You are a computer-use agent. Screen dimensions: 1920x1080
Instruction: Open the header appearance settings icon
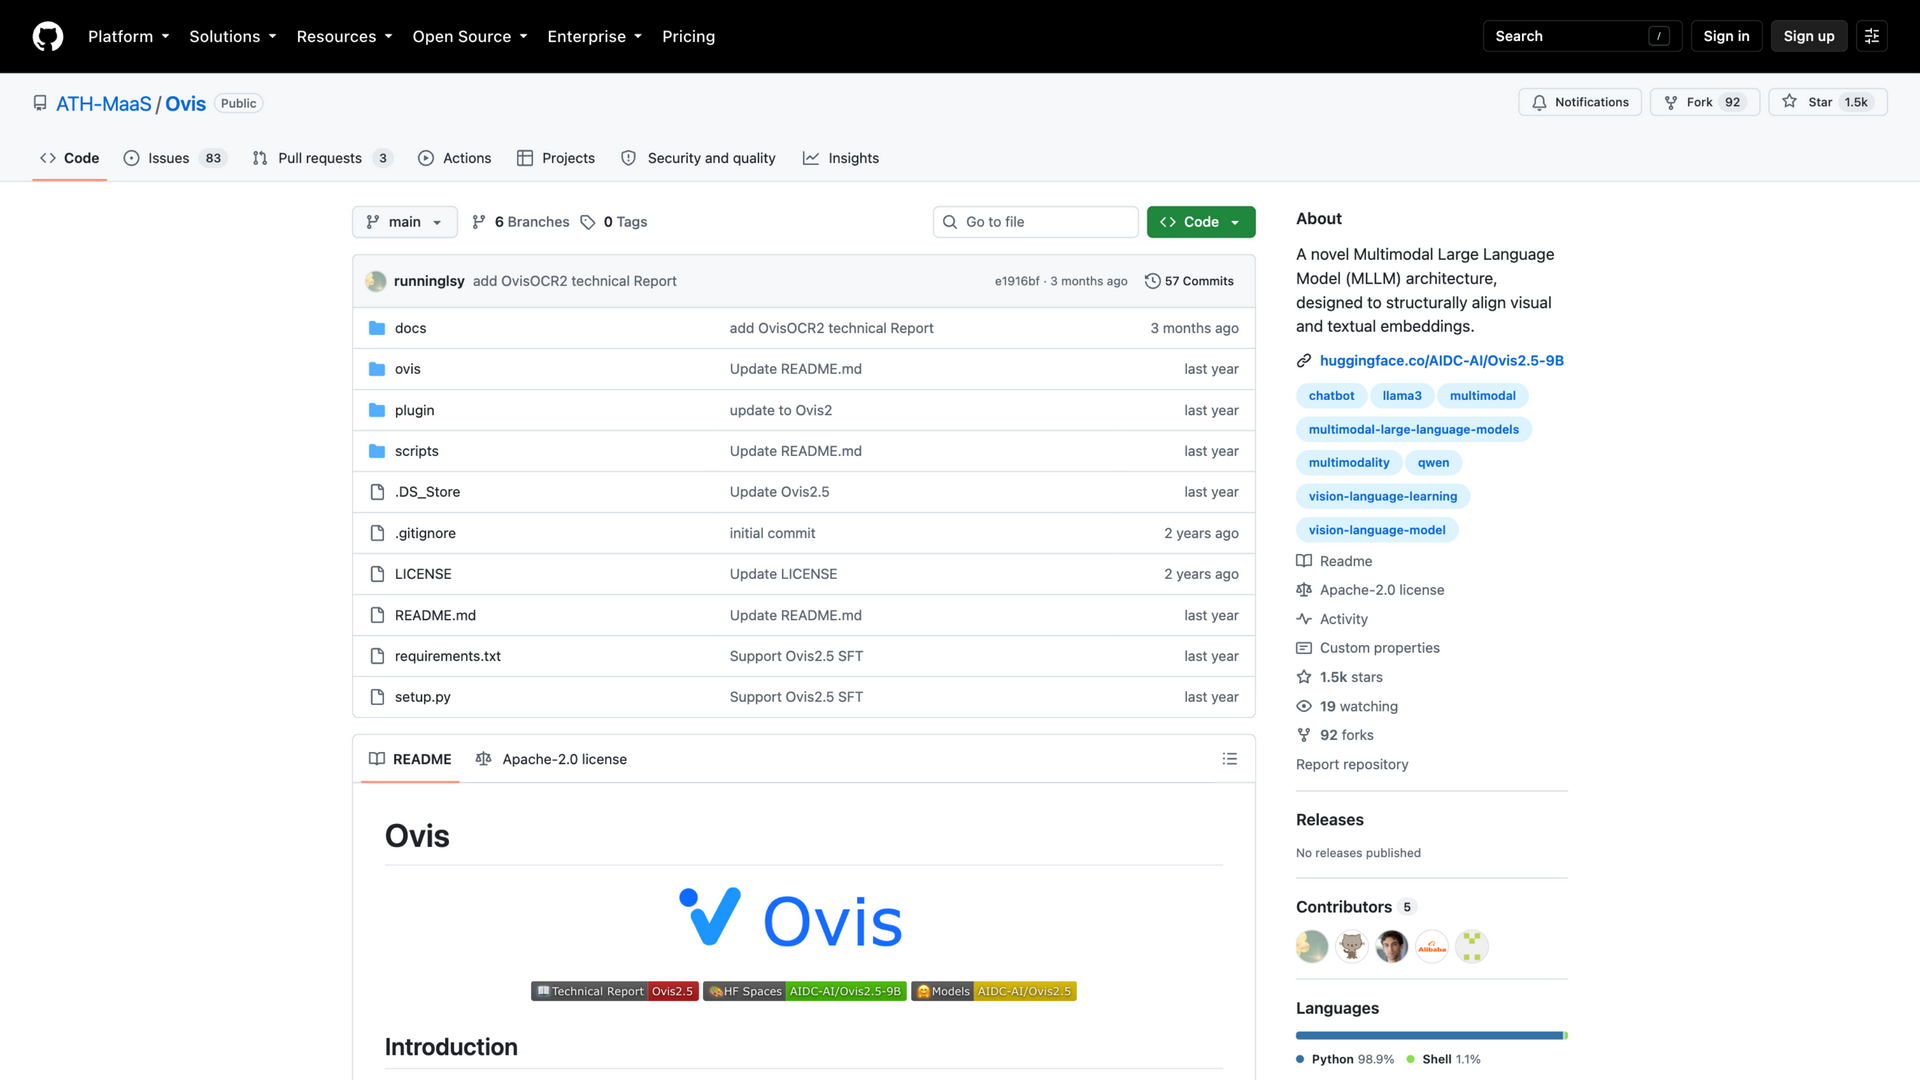point(1872,36)
